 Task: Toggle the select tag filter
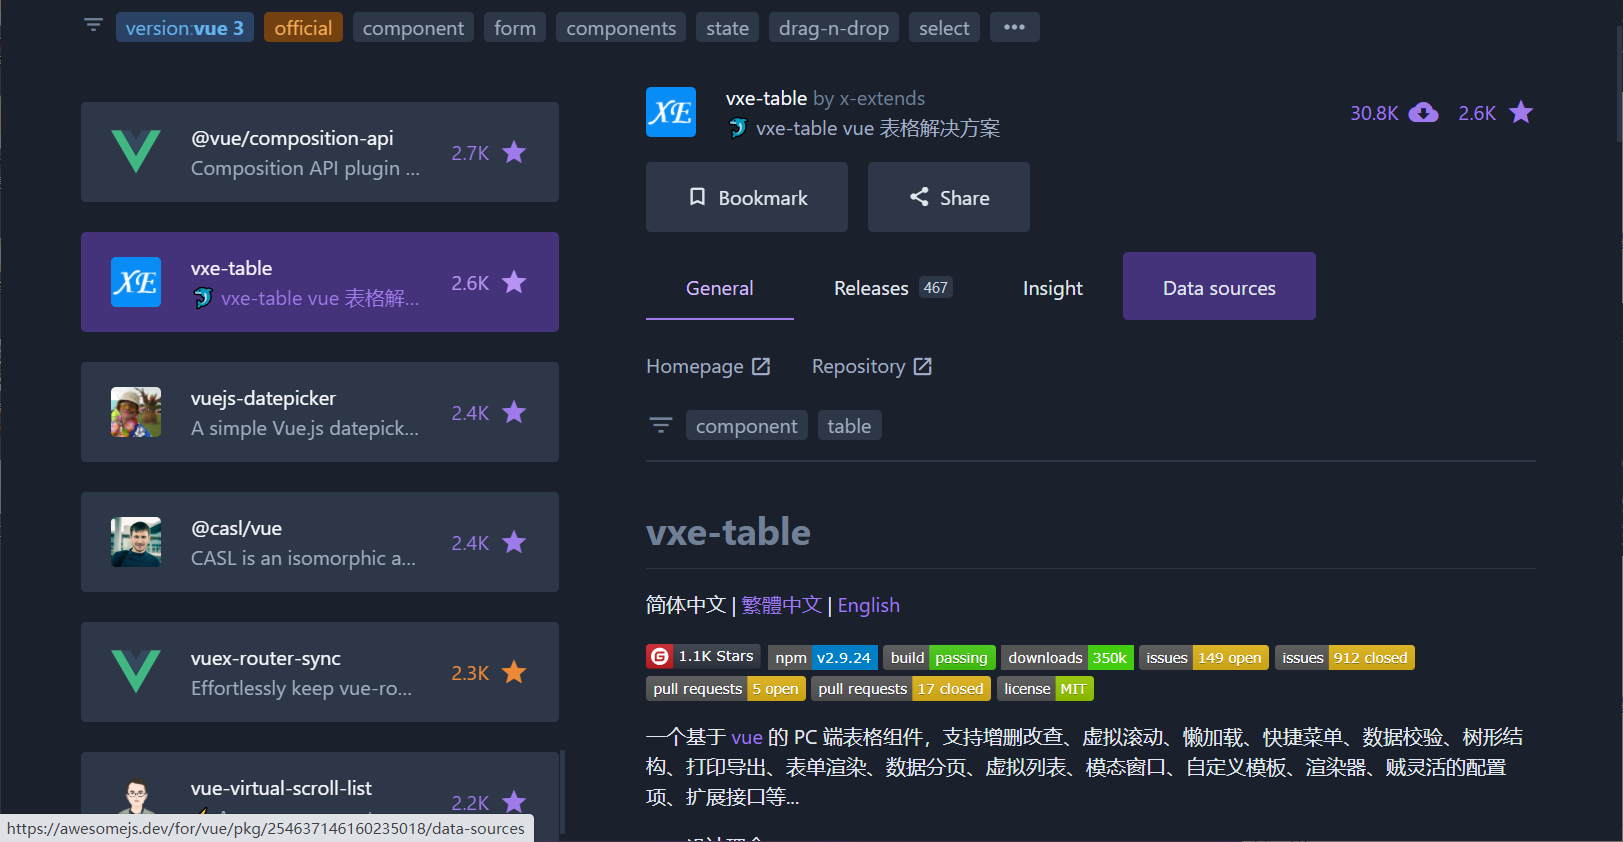[944, 28]
